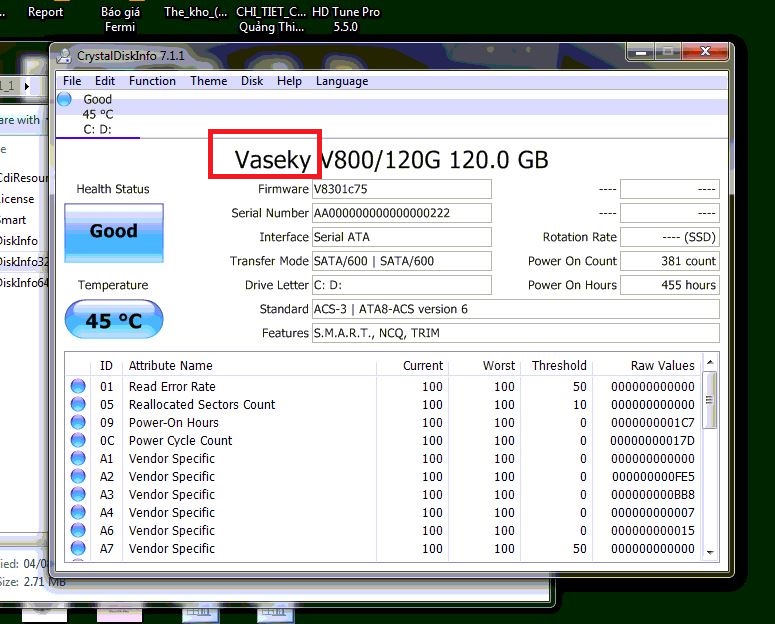775x624 pixels.
Task: Open the Edit menu
Action: pos(105,81)
